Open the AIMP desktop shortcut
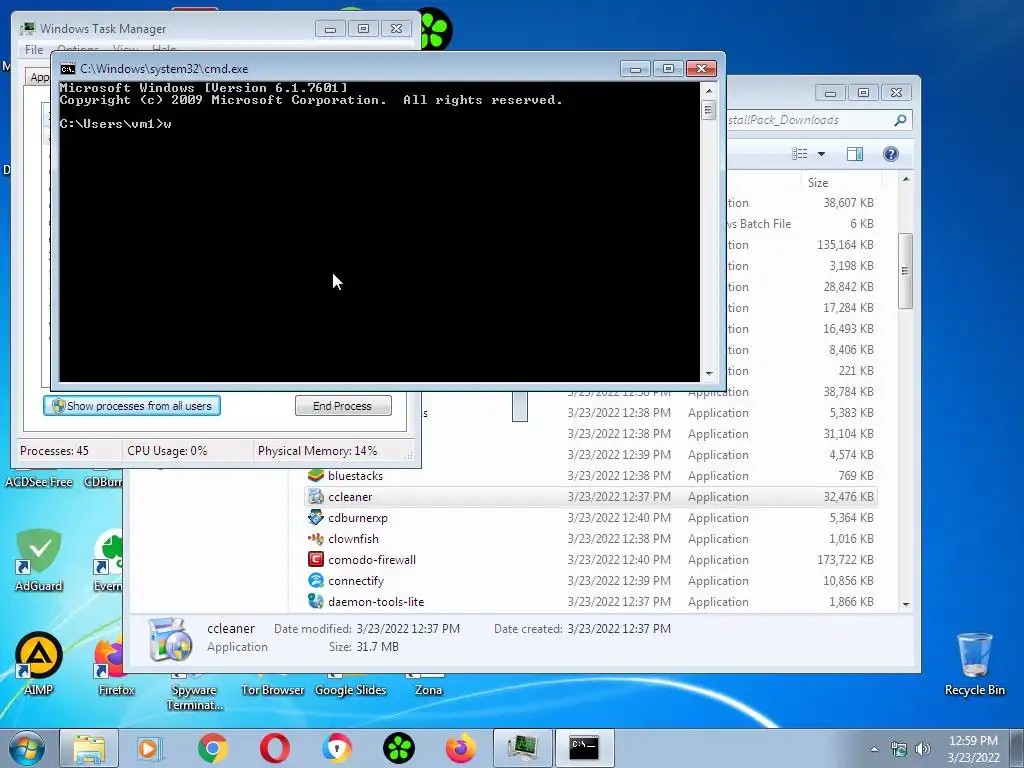 (x=39, y=664)
